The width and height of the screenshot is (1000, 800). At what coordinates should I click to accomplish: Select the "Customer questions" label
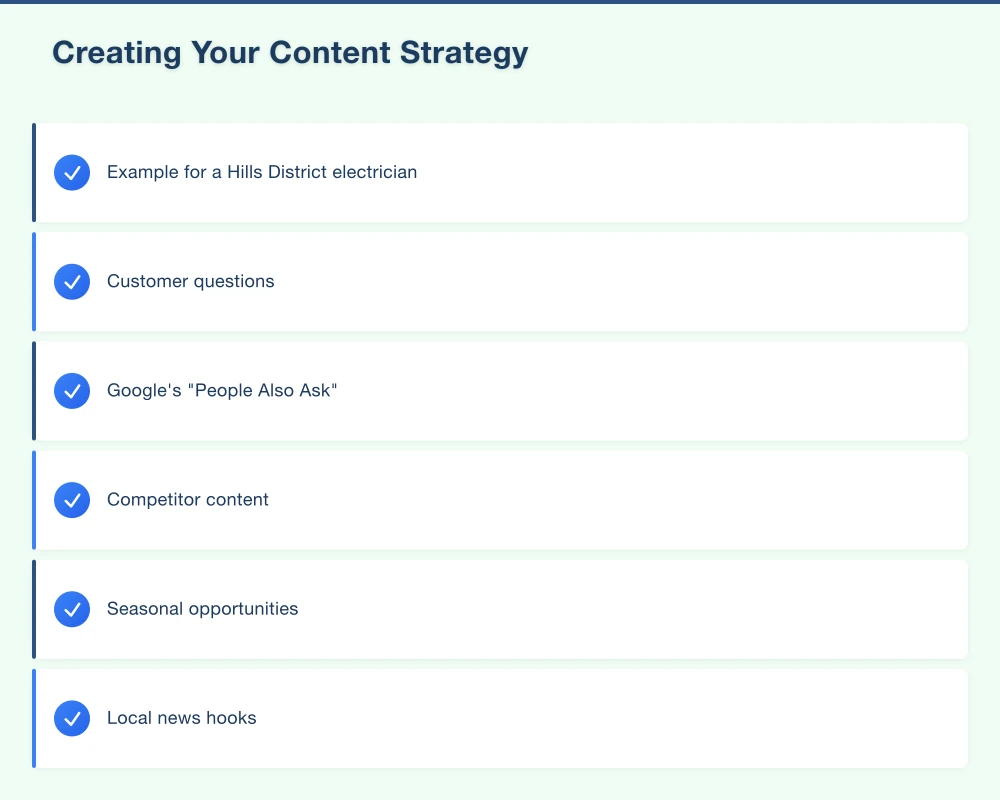click(x=190, y=281)
